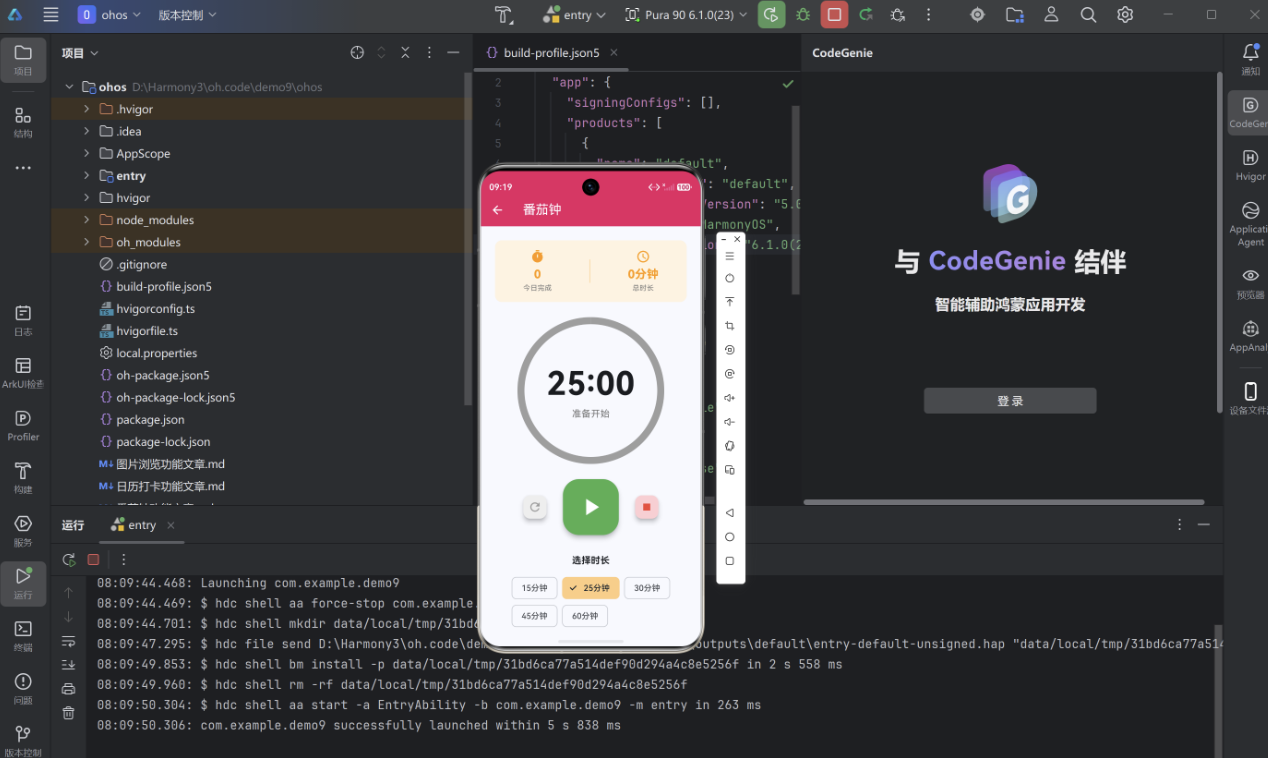Open the ArkUI Inspector tool window
The height and width of the screenshot is (758, 1268).
tap(23, 373)
